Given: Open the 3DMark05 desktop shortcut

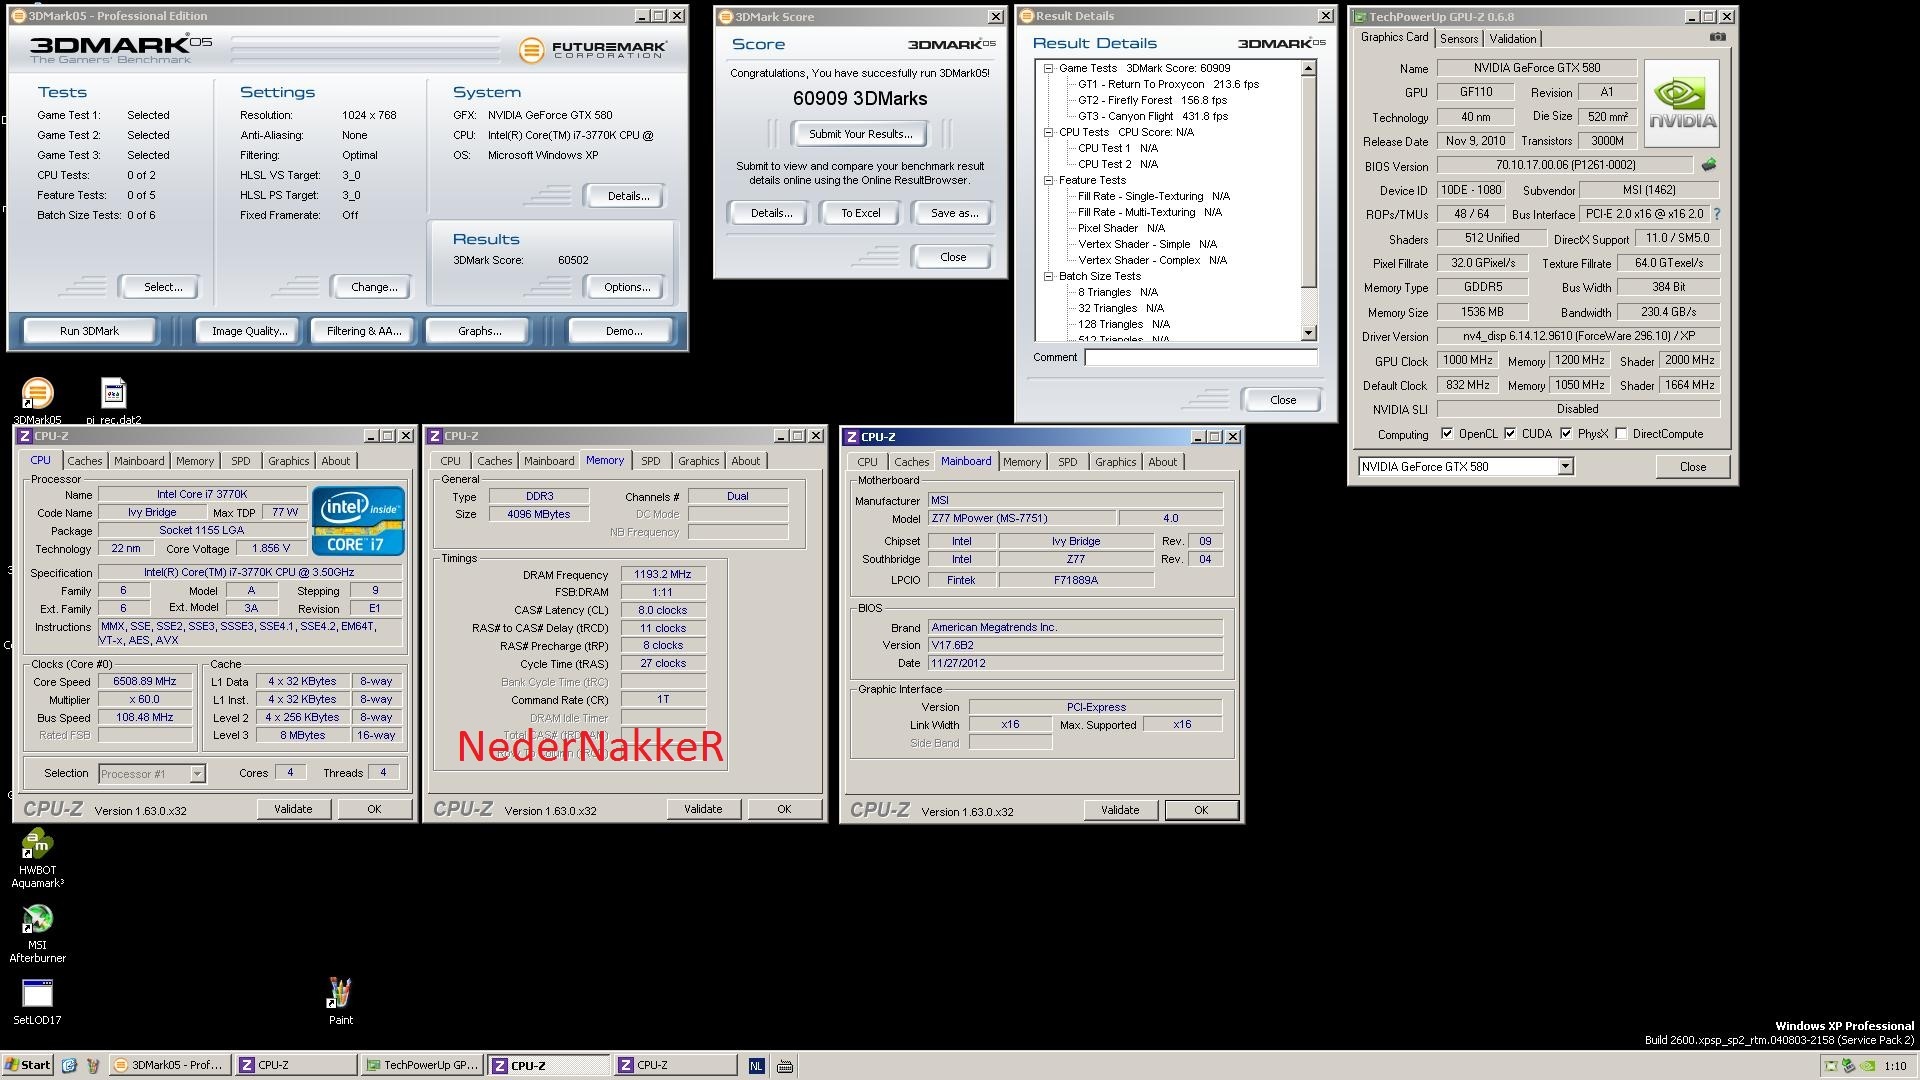Looking at the screenshot, I should pyautogui.click(x=37, y=394).
